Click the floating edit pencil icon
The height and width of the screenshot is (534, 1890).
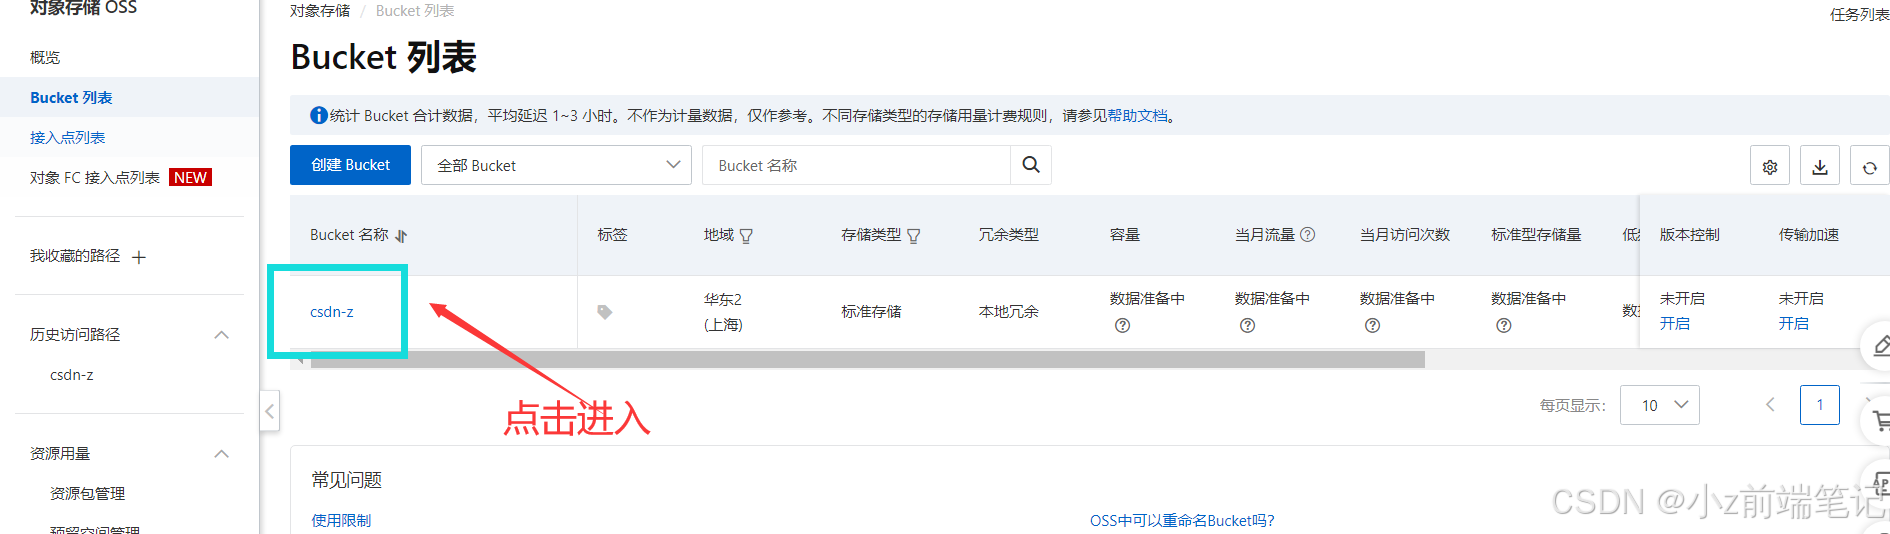(1880, 346)
